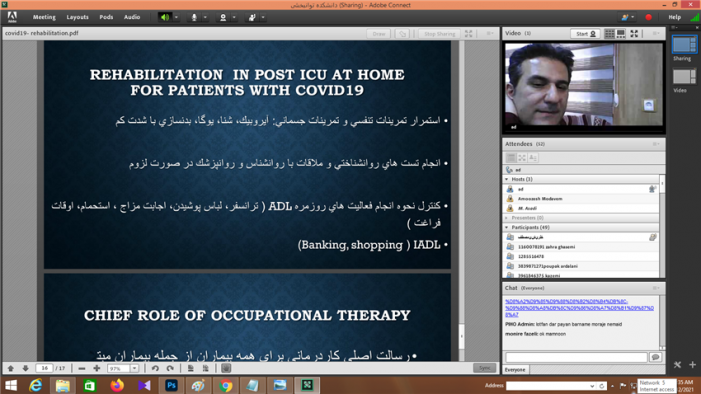Open Video pod options menu
This screenshot has width=701, height=394.
[x=656, y=34]
